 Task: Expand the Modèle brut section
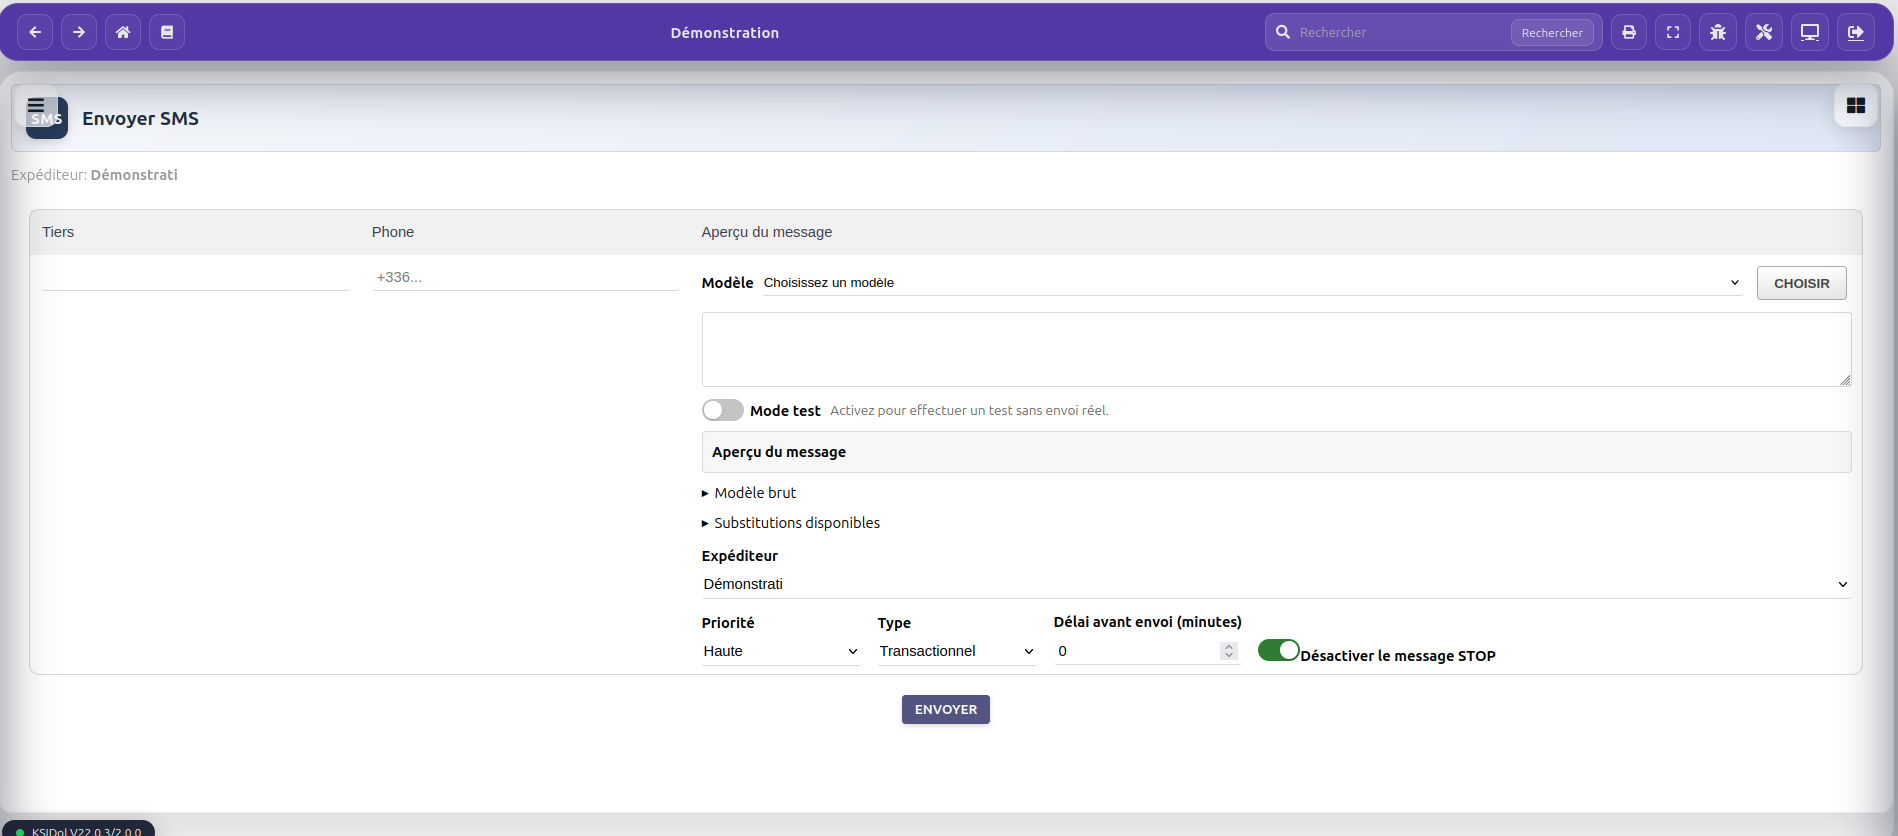tap(754, 493)
